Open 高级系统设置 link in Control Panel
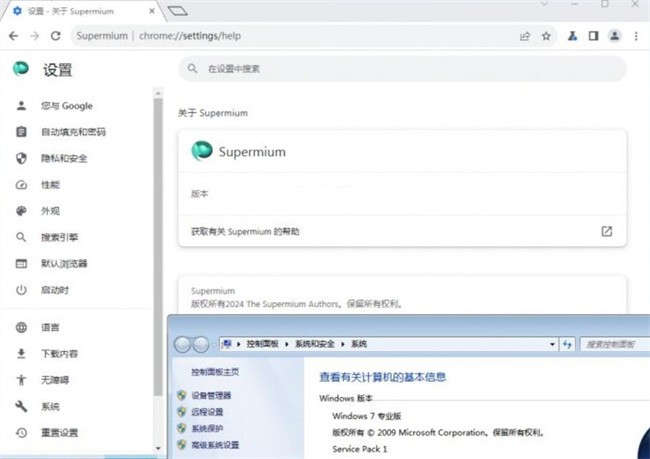 215,444
